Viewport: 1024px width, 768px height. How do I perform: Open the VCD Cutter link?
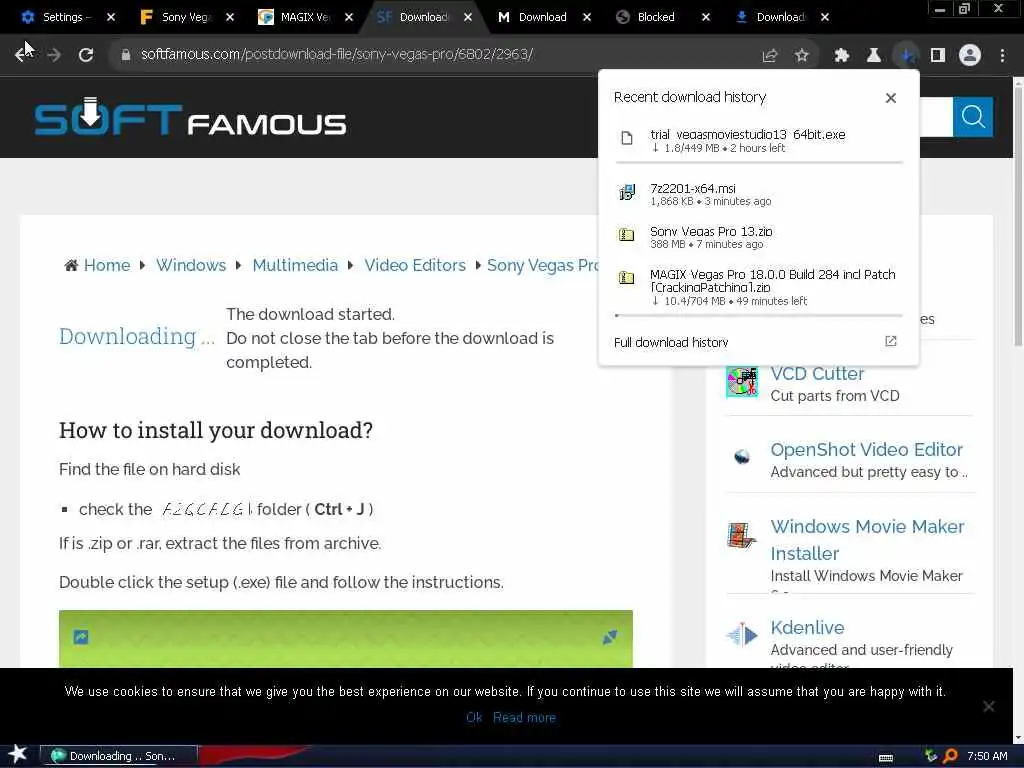coord(817,374)
